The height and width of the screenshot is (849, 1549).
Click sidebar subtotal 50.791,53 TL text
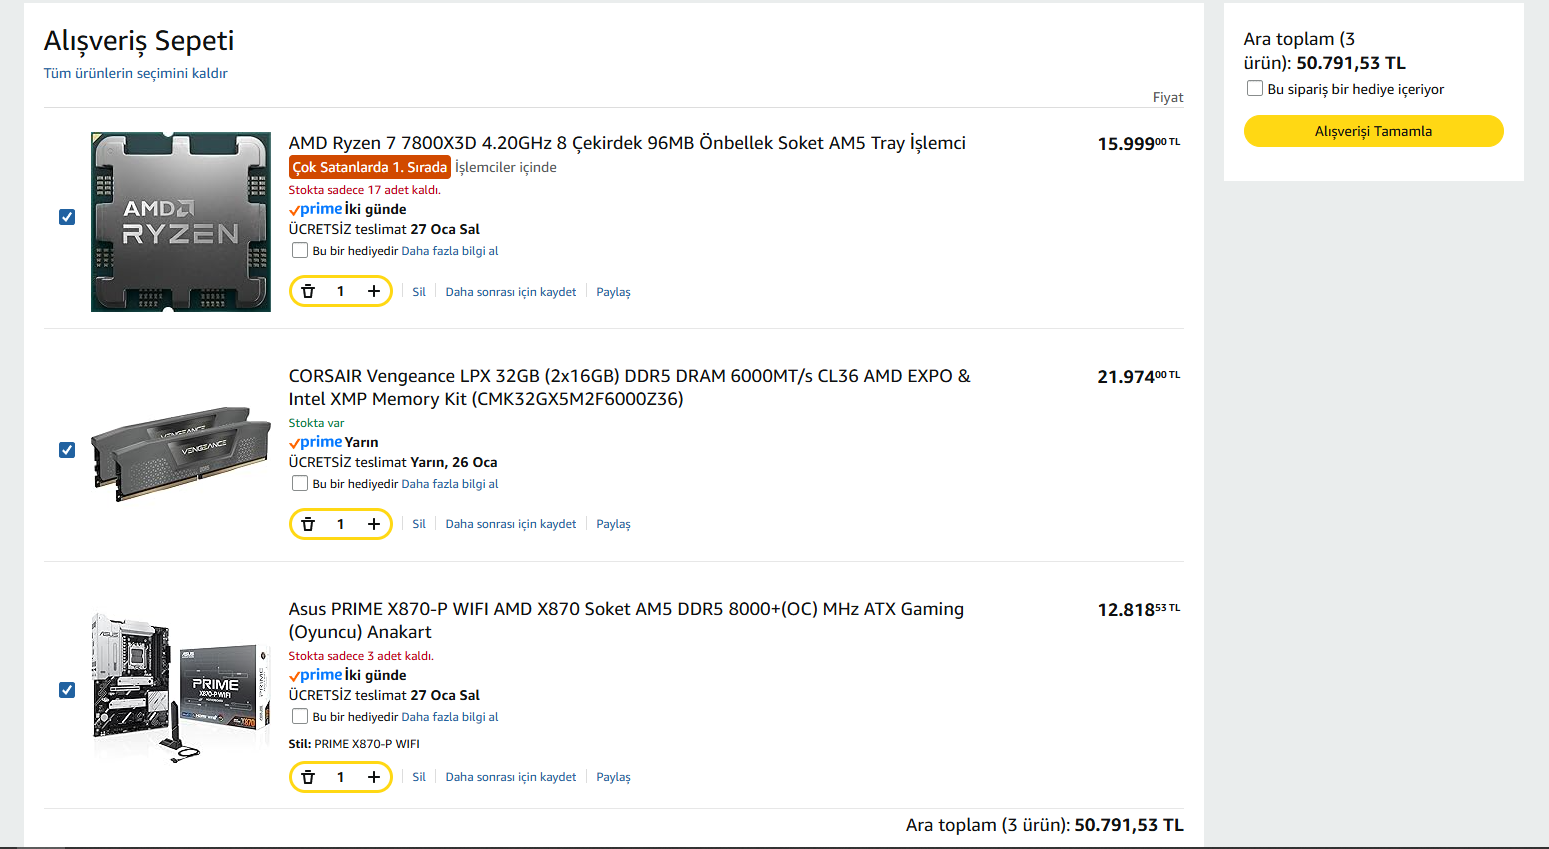click(1351, 63)
